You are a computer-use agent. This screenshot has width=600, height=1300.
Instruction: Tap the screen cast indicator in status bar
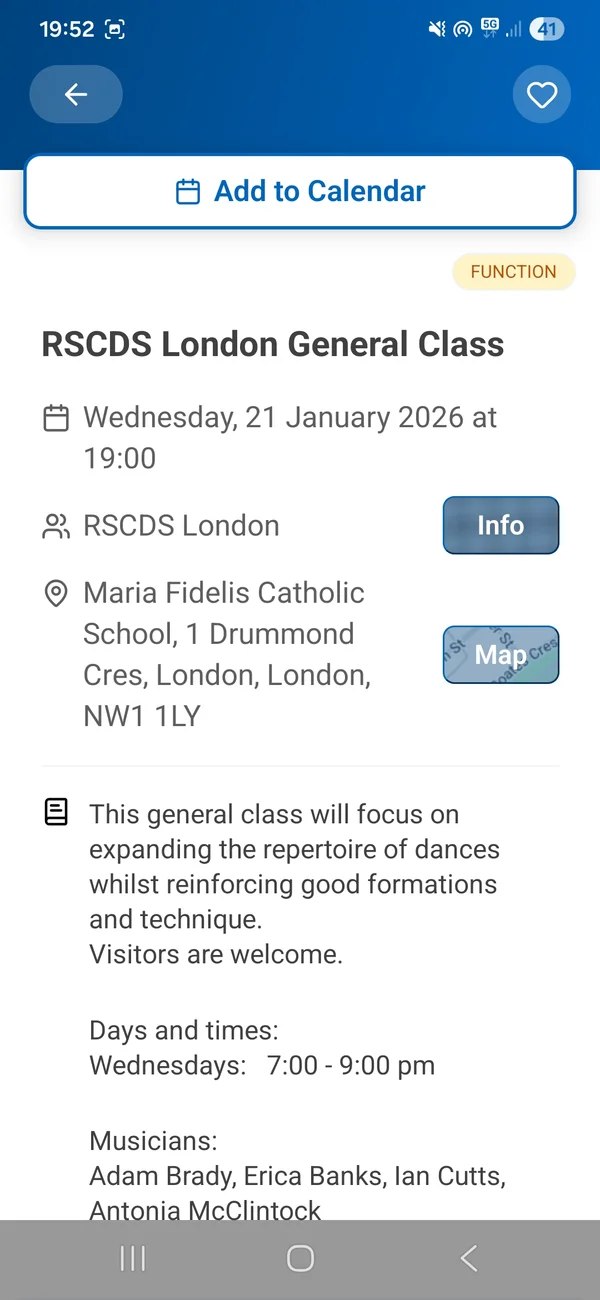(462, 29)
